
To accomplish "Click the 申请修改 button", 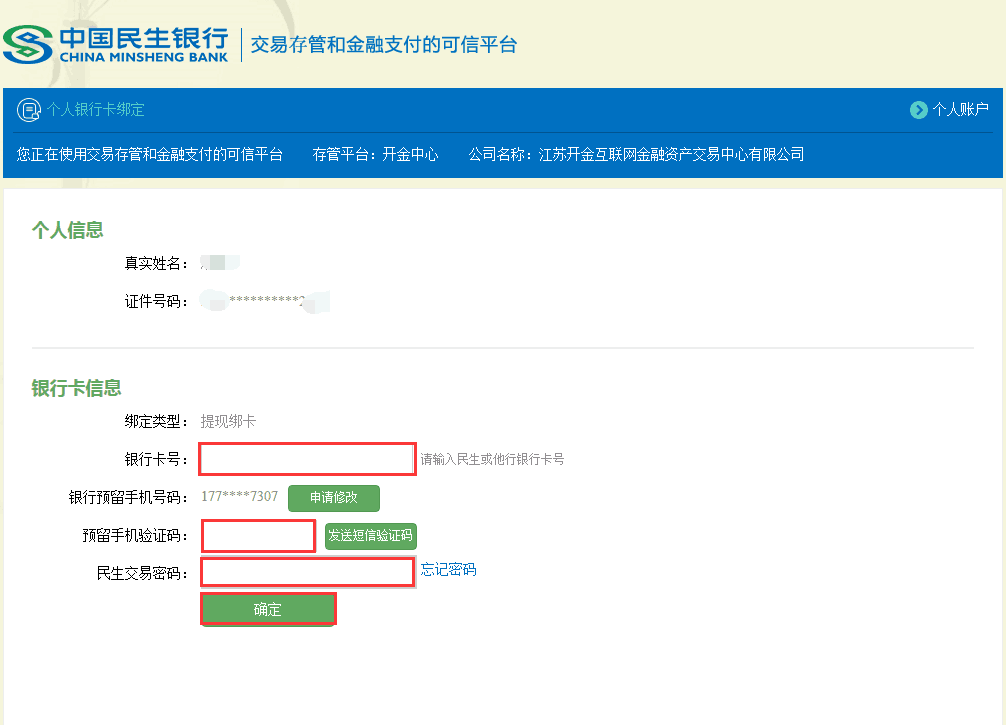I will (x=334, y=498).
